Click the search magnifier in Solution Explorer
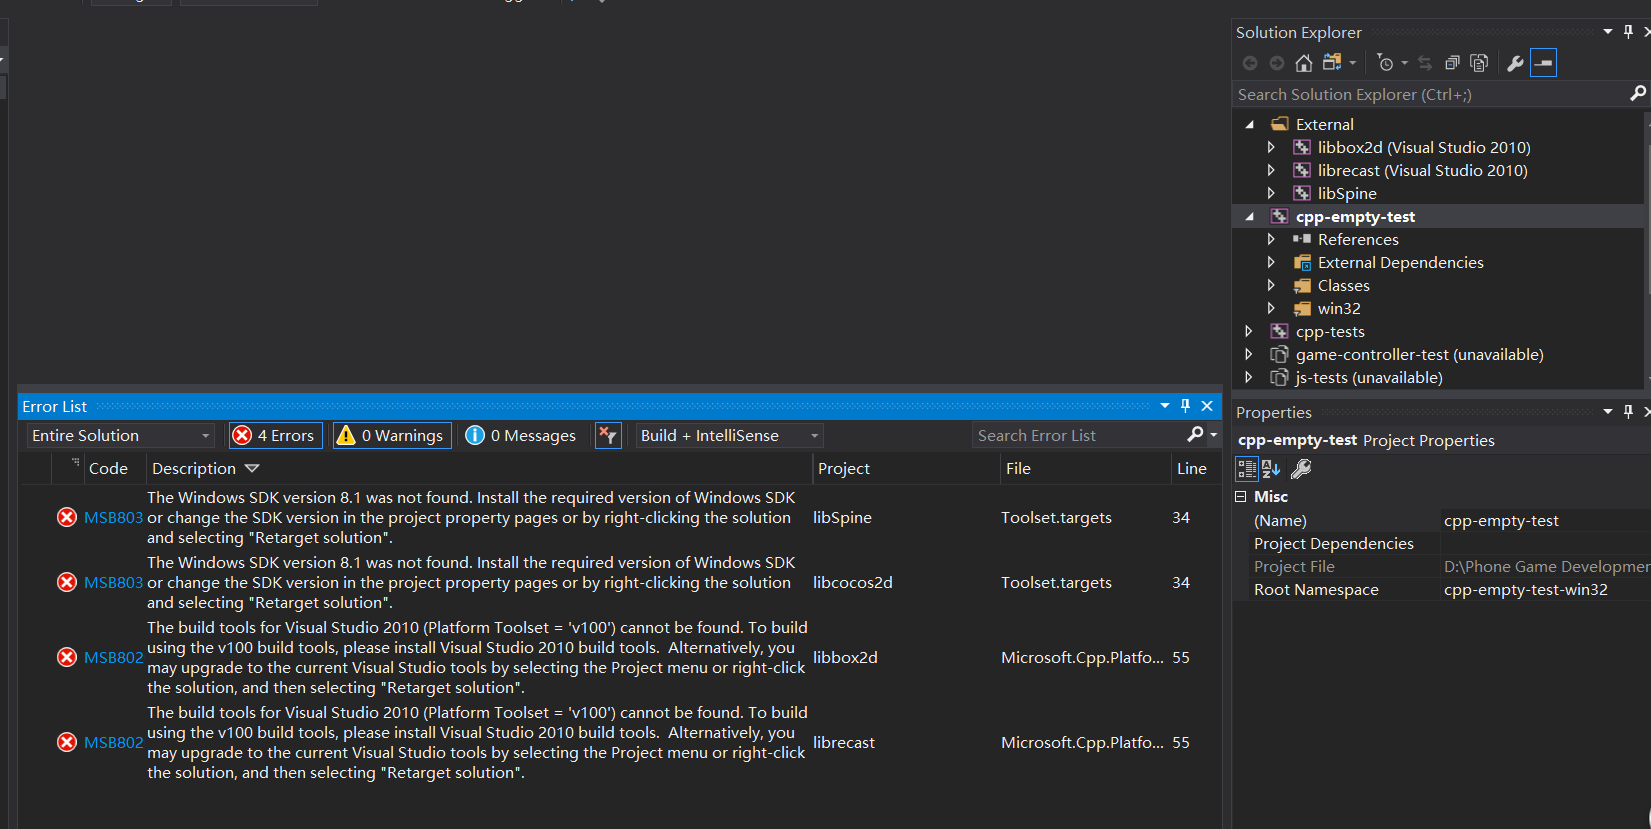 click(x=1638, y=93)
